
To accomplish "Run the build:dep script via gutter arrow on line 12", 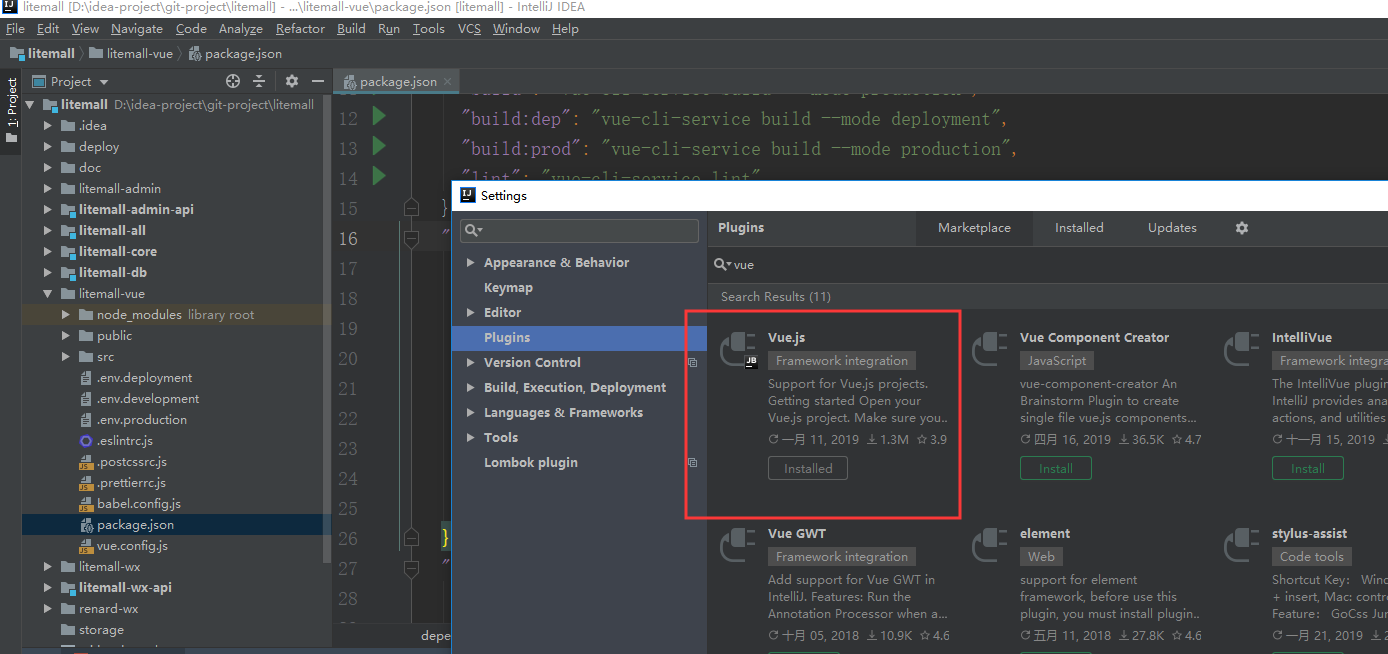I will (x=378, y=117).
